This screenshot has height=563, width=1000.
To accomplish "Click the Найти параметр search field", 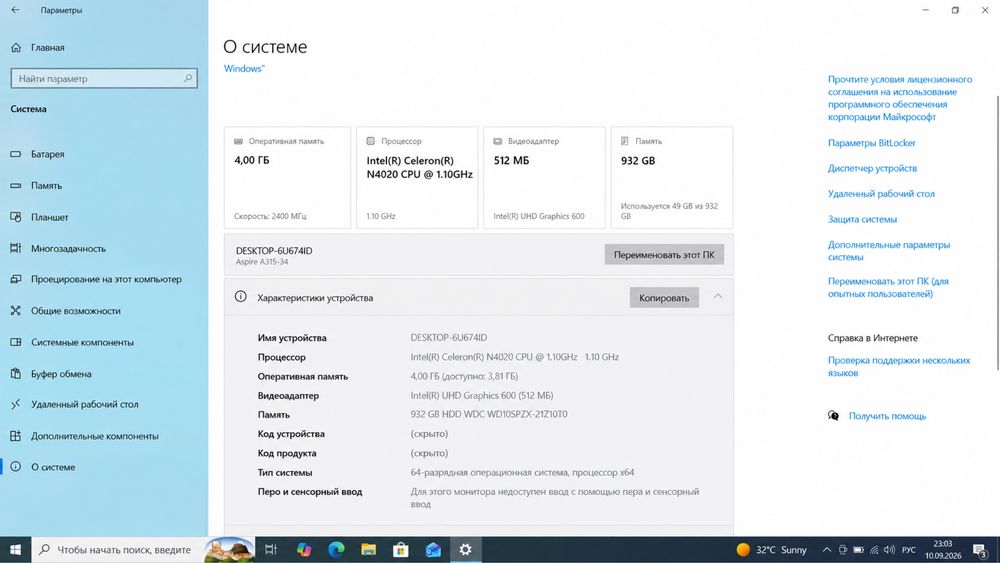I will coord(104,78).
